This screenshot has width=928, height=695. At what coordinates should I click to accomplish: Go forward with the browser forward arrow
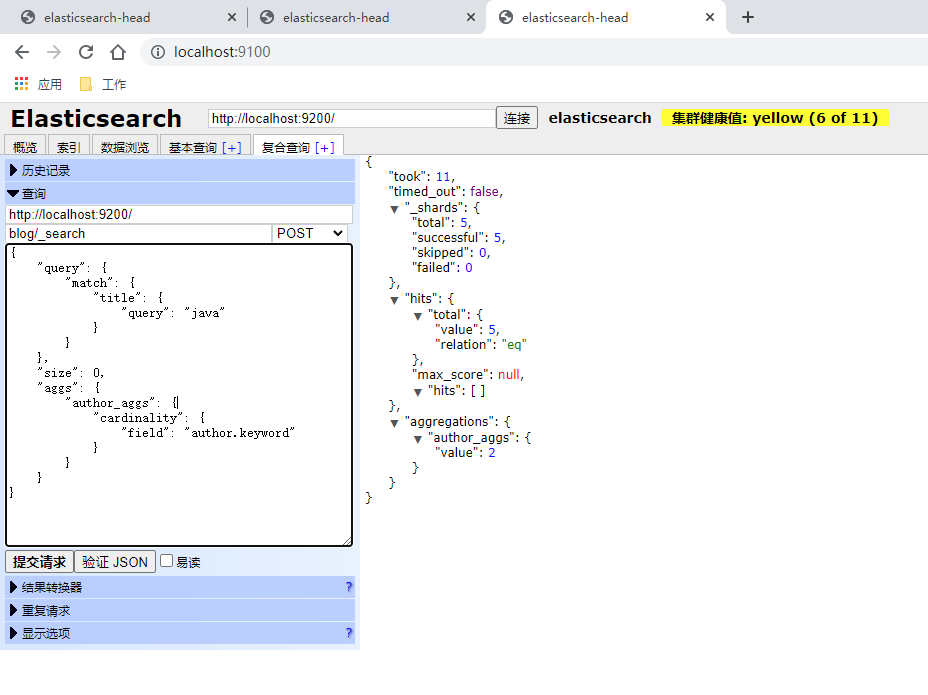[x=54, y=52]
